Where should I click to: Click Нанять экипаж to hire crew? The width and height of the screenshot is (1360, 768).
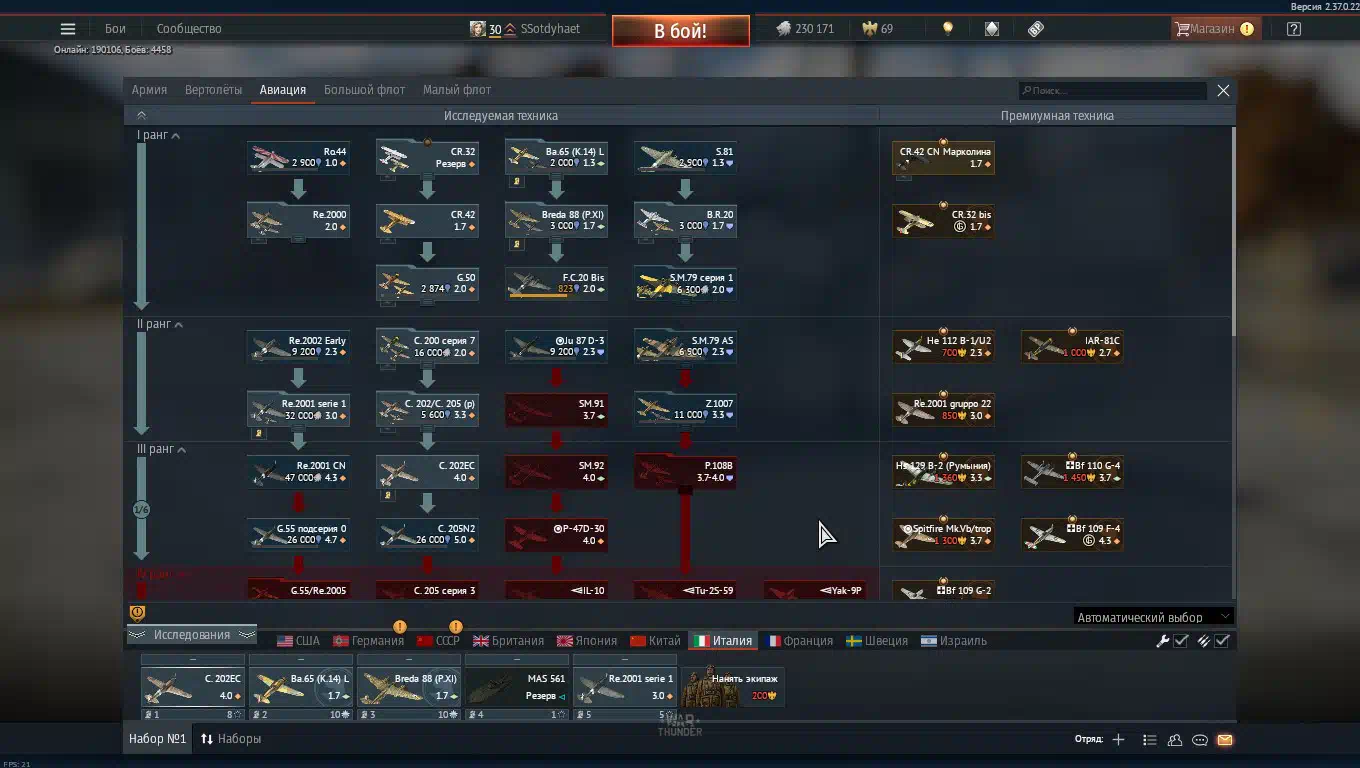coord(734,686)
